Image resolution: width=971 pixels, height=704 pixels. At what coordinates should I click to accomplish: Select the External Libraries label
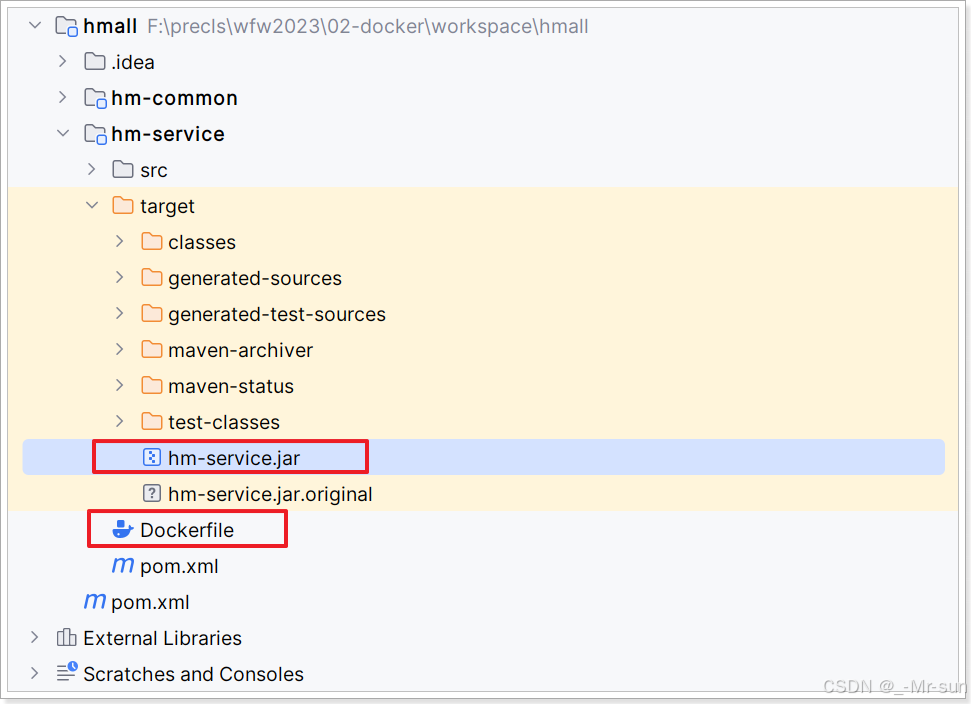(x=162, y=638)
